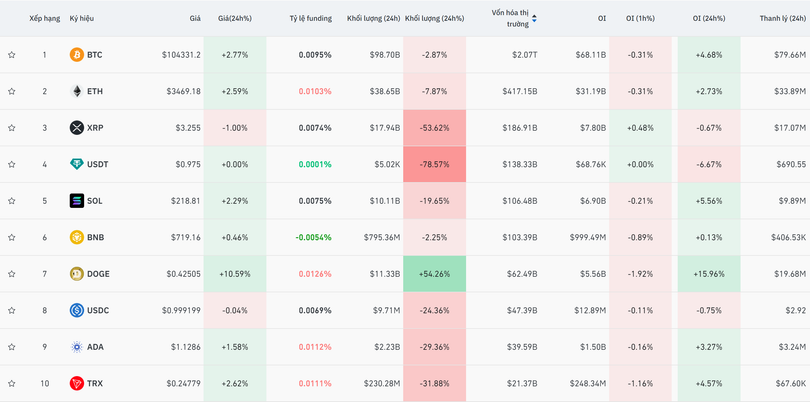This screenshot has width=810, height=402.
Task: Open the ADA coin symbol link
Action: point(97,347)
